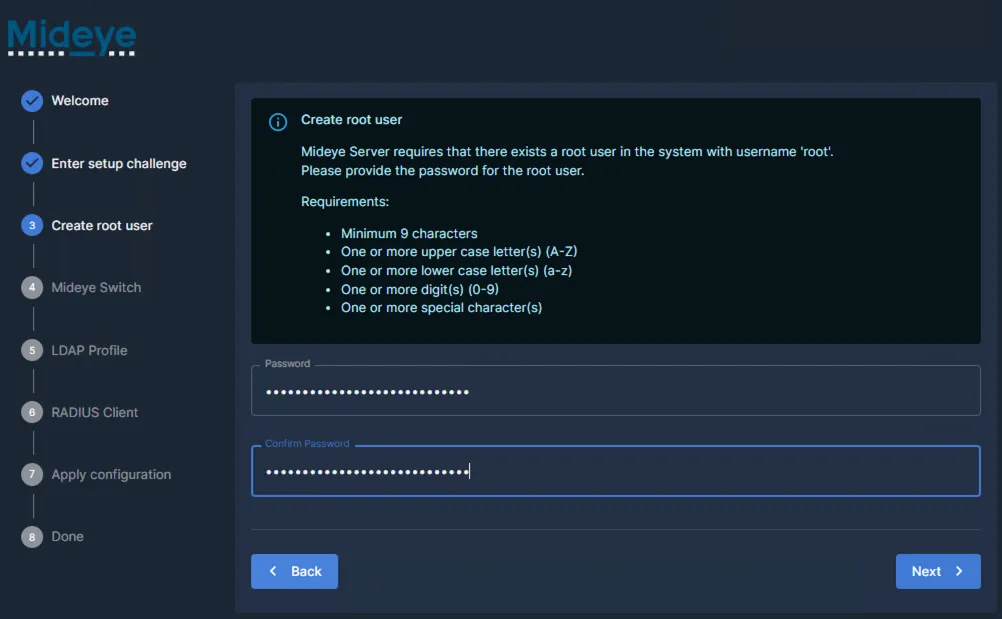Click the step 5 LDAP Profile circle
The width and height of the screenshot is (1002, 619).
pos(30,350)
